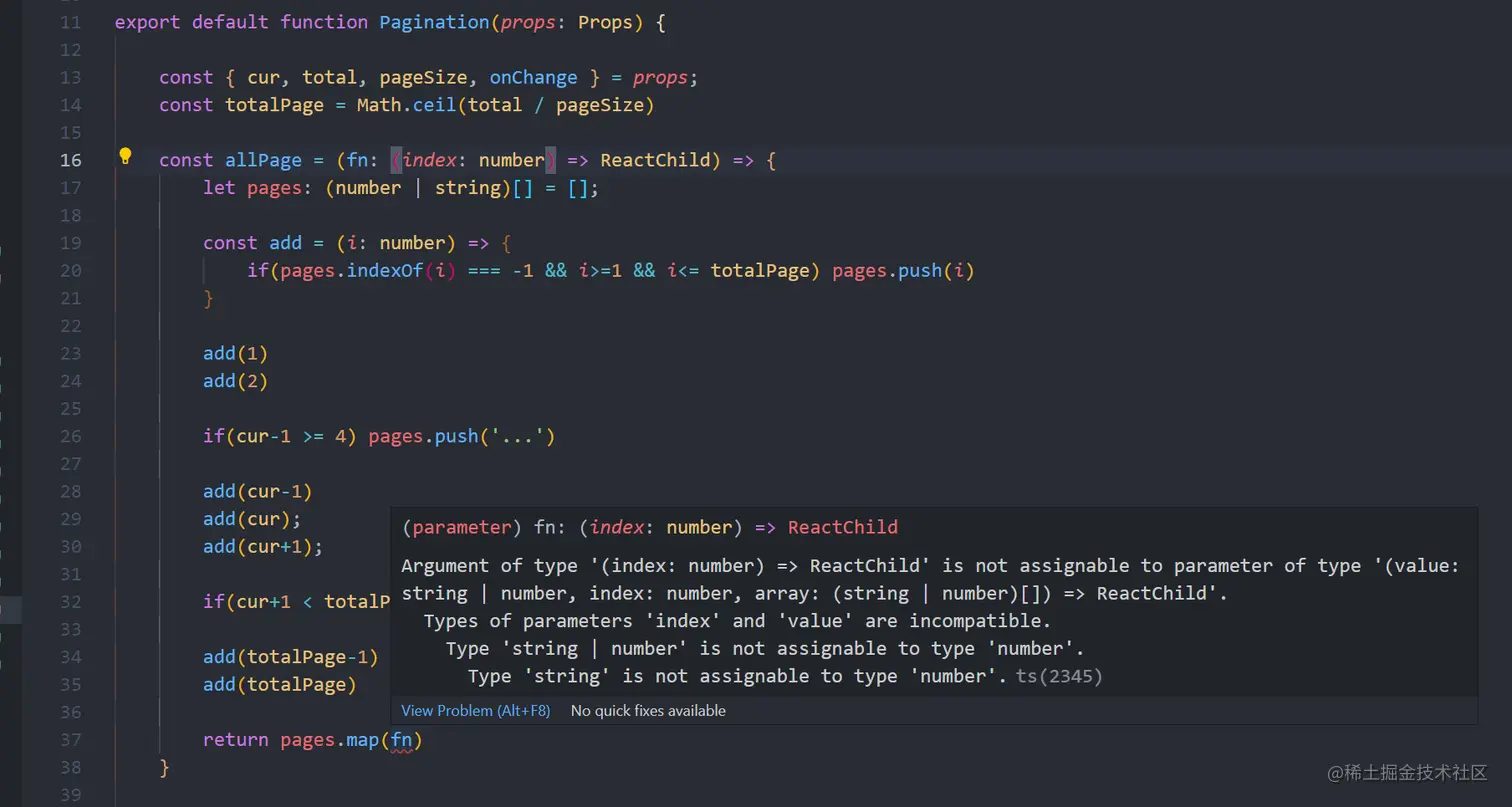The height and width of the screenshot is (807, 1512).
Task: Click the ReactChild type on line 16
Action: (655, 160)
